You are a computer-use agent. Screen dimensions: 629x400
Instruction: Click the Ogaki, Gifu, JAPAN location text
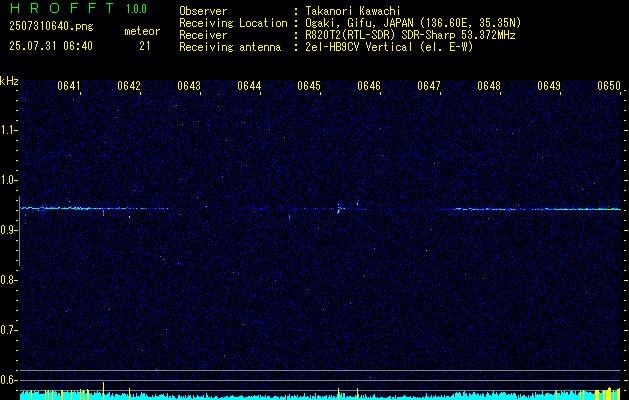413,23
